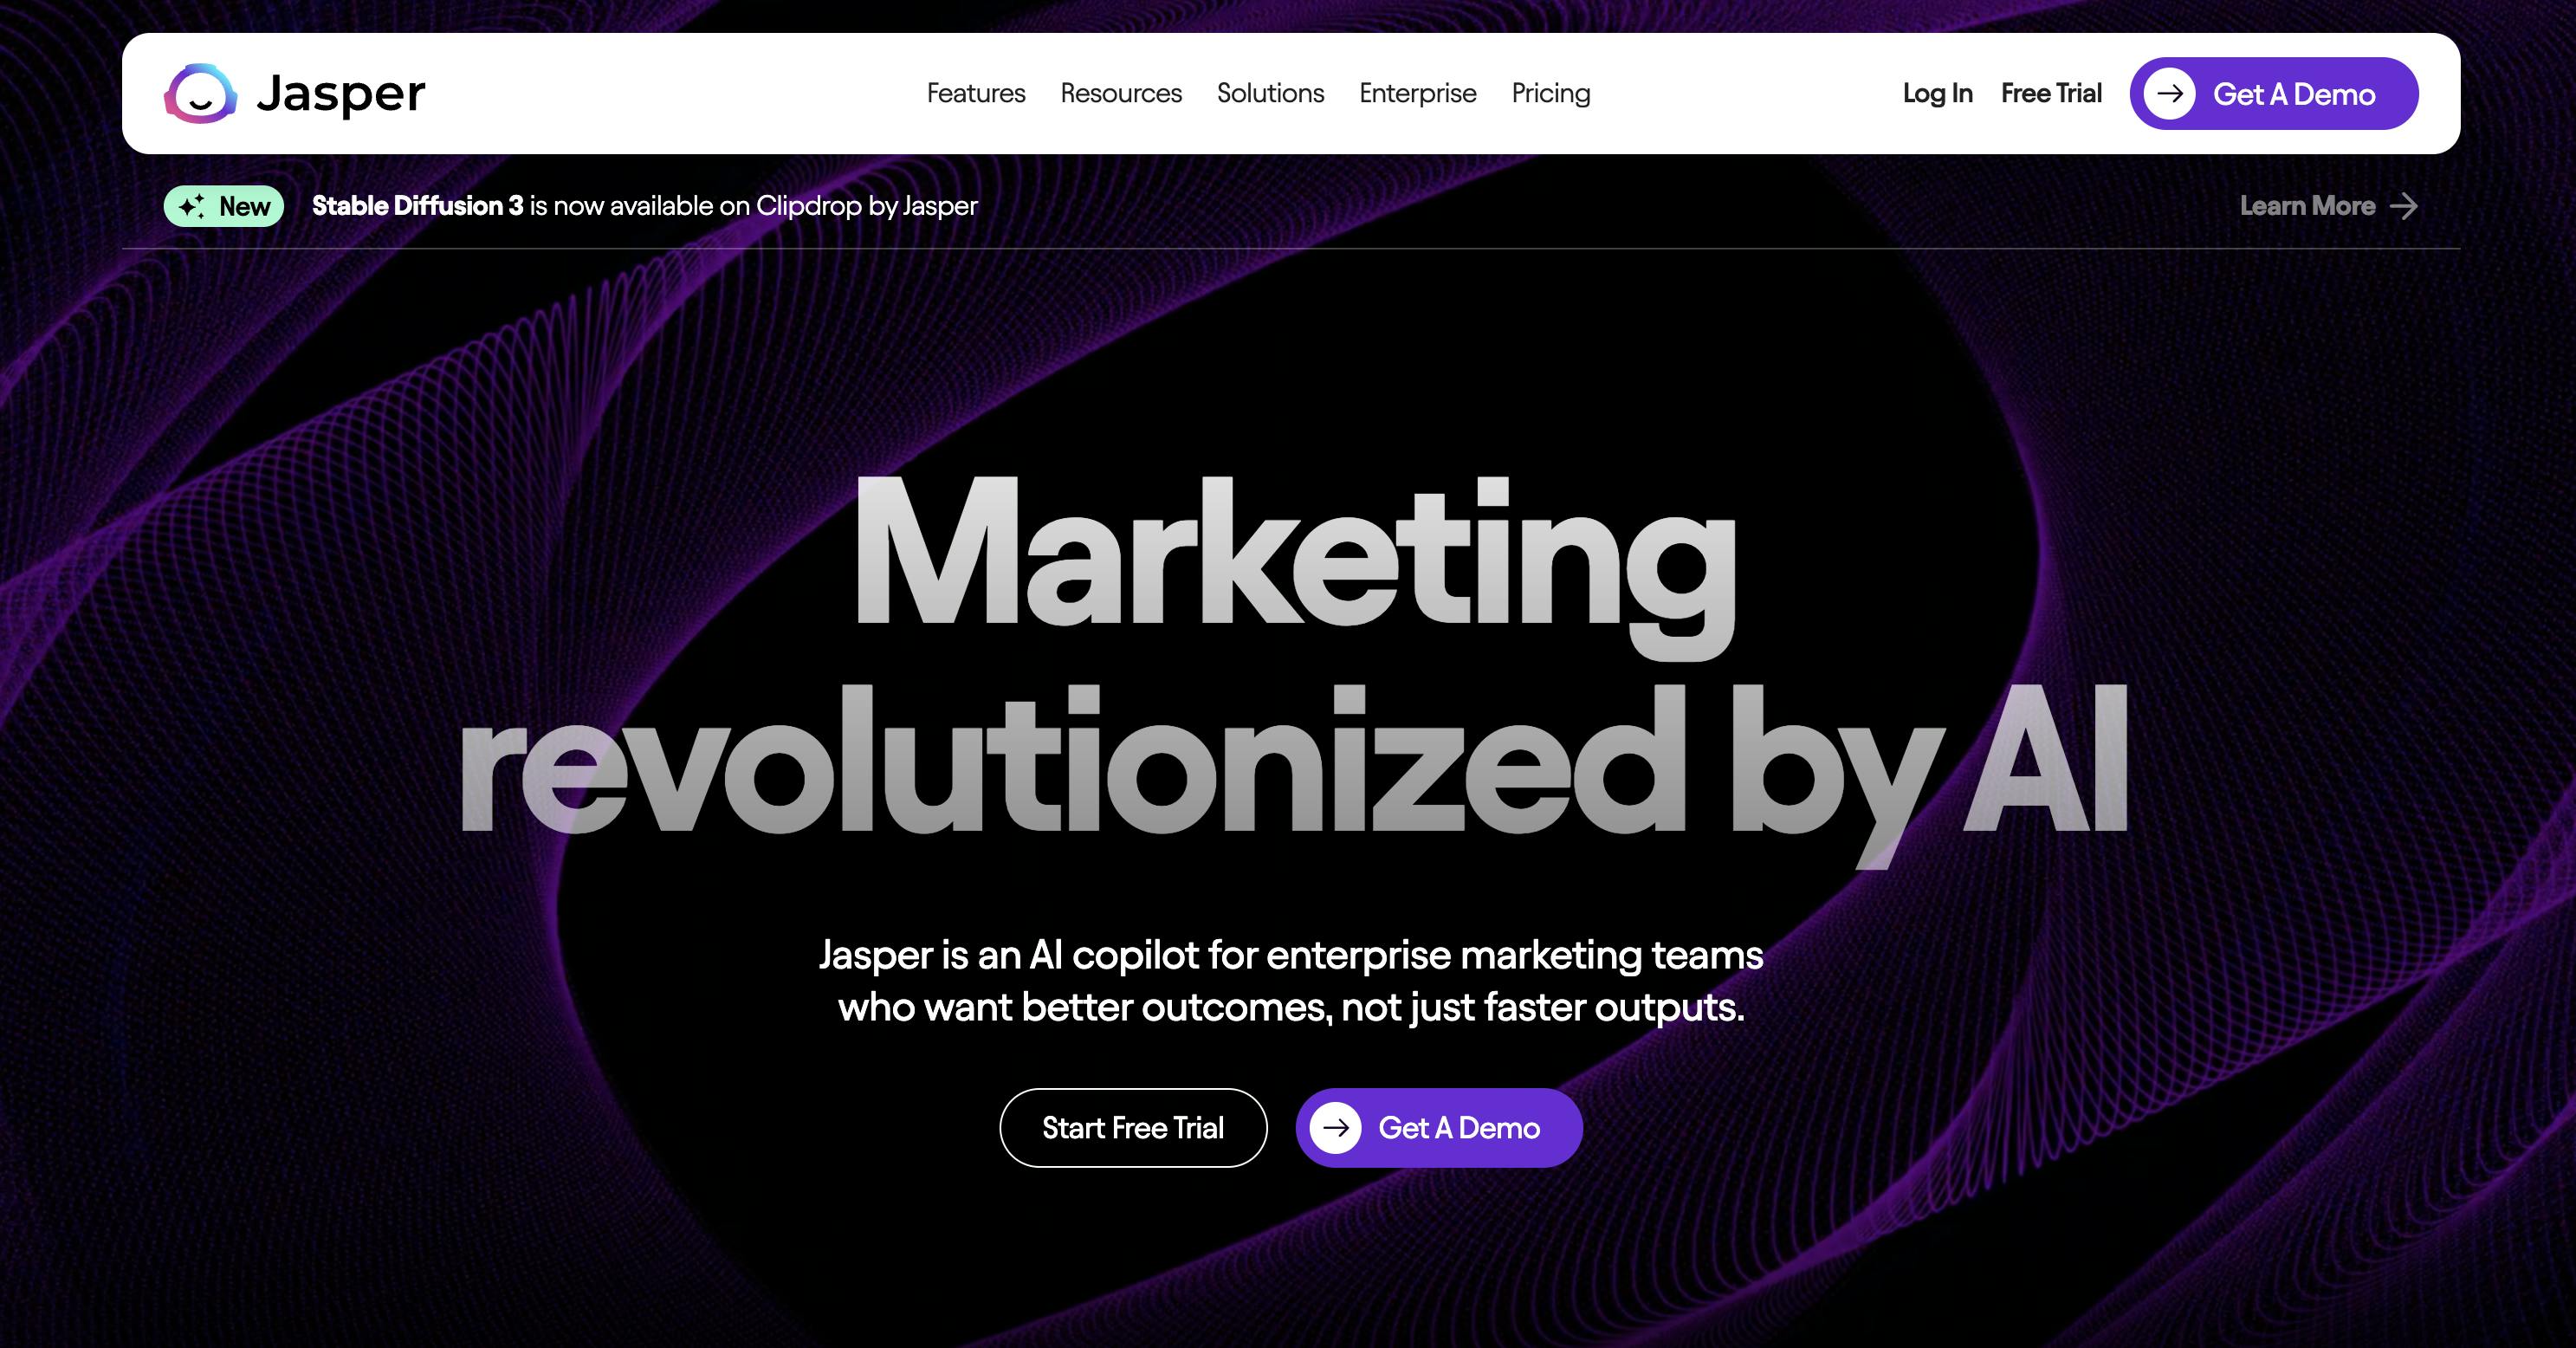The width and height of the screenshot is (2576, 1348).
Task: Click the Log In link
Action: pos(1937,93)
